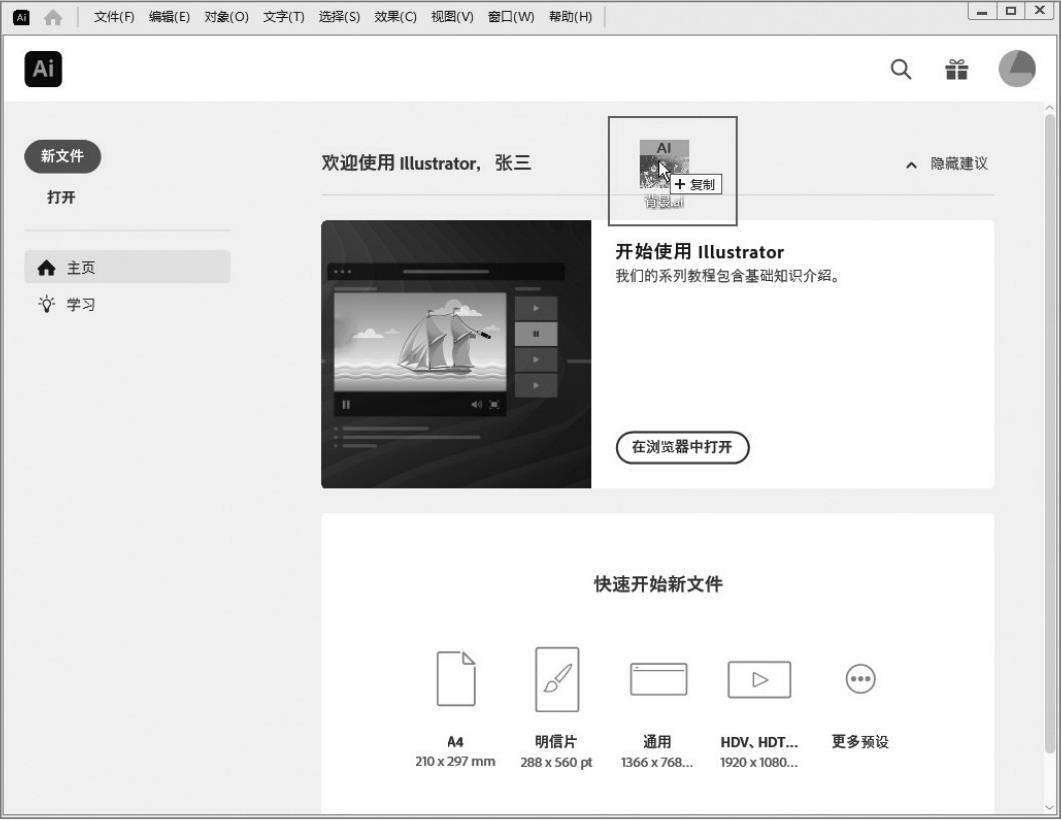Click the small Ai icon in the title bar
This screenshot has height=820, width=1062.
click(21, 17)
